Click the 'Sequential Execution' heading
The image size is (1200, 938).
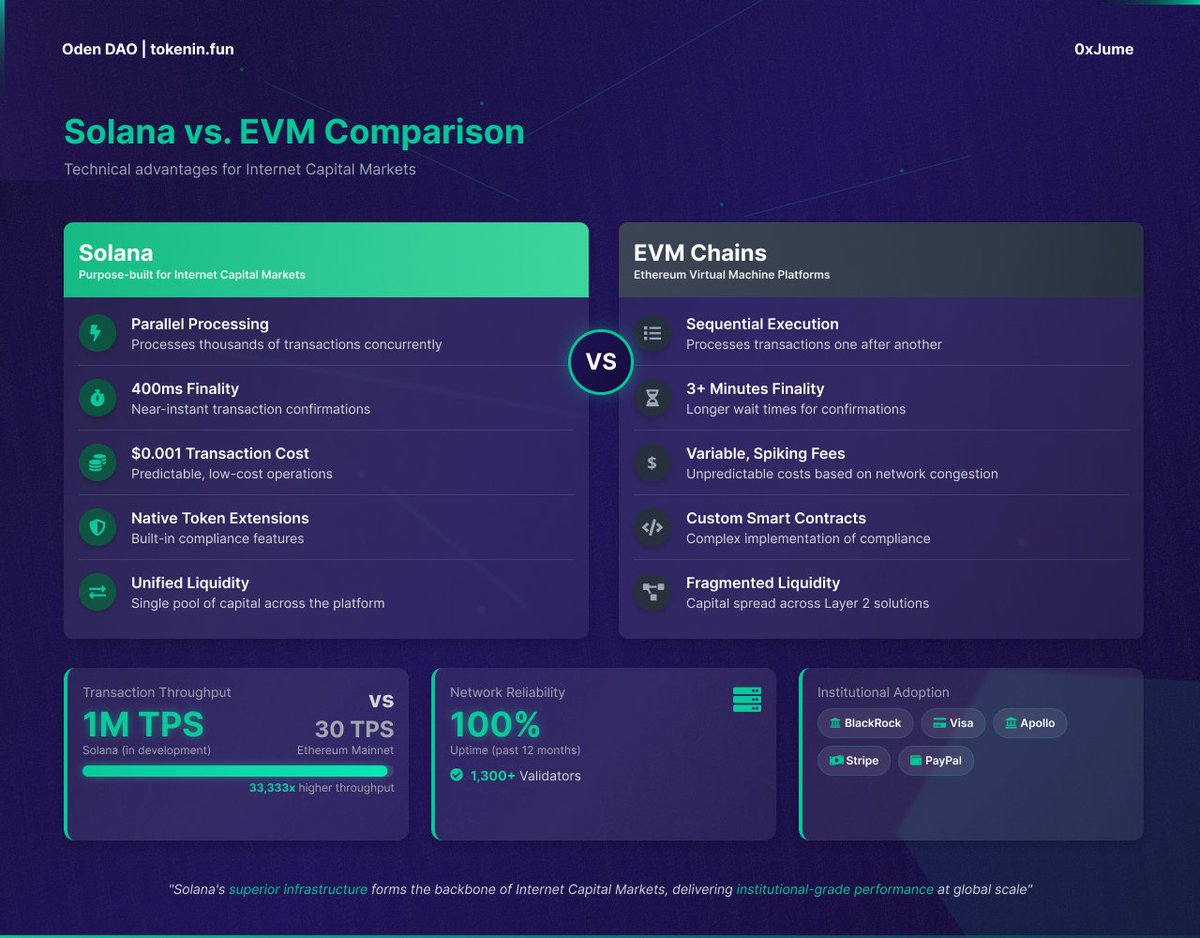tap(762, 324)
